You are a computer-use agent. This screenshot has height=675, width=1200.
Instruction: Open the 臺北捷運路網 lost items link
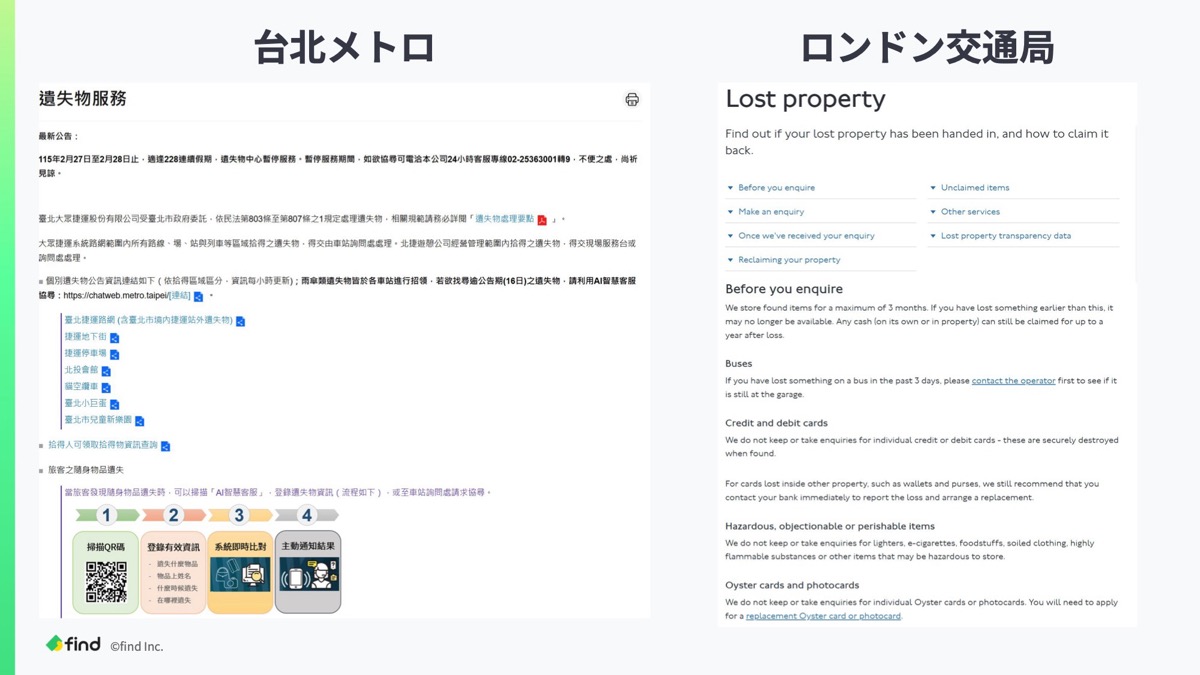pyautogui.click(x=148, y=321)
